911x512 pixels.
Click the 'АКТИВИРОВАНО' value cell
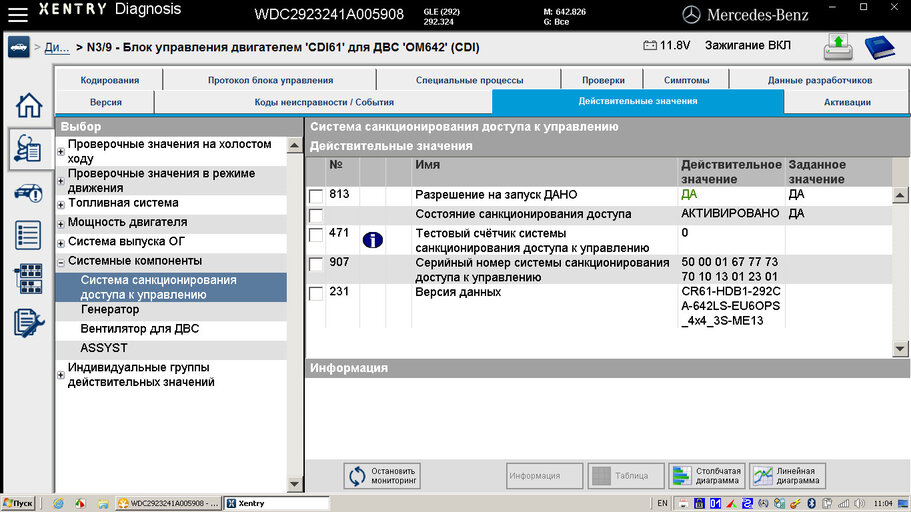pos(730,214)
